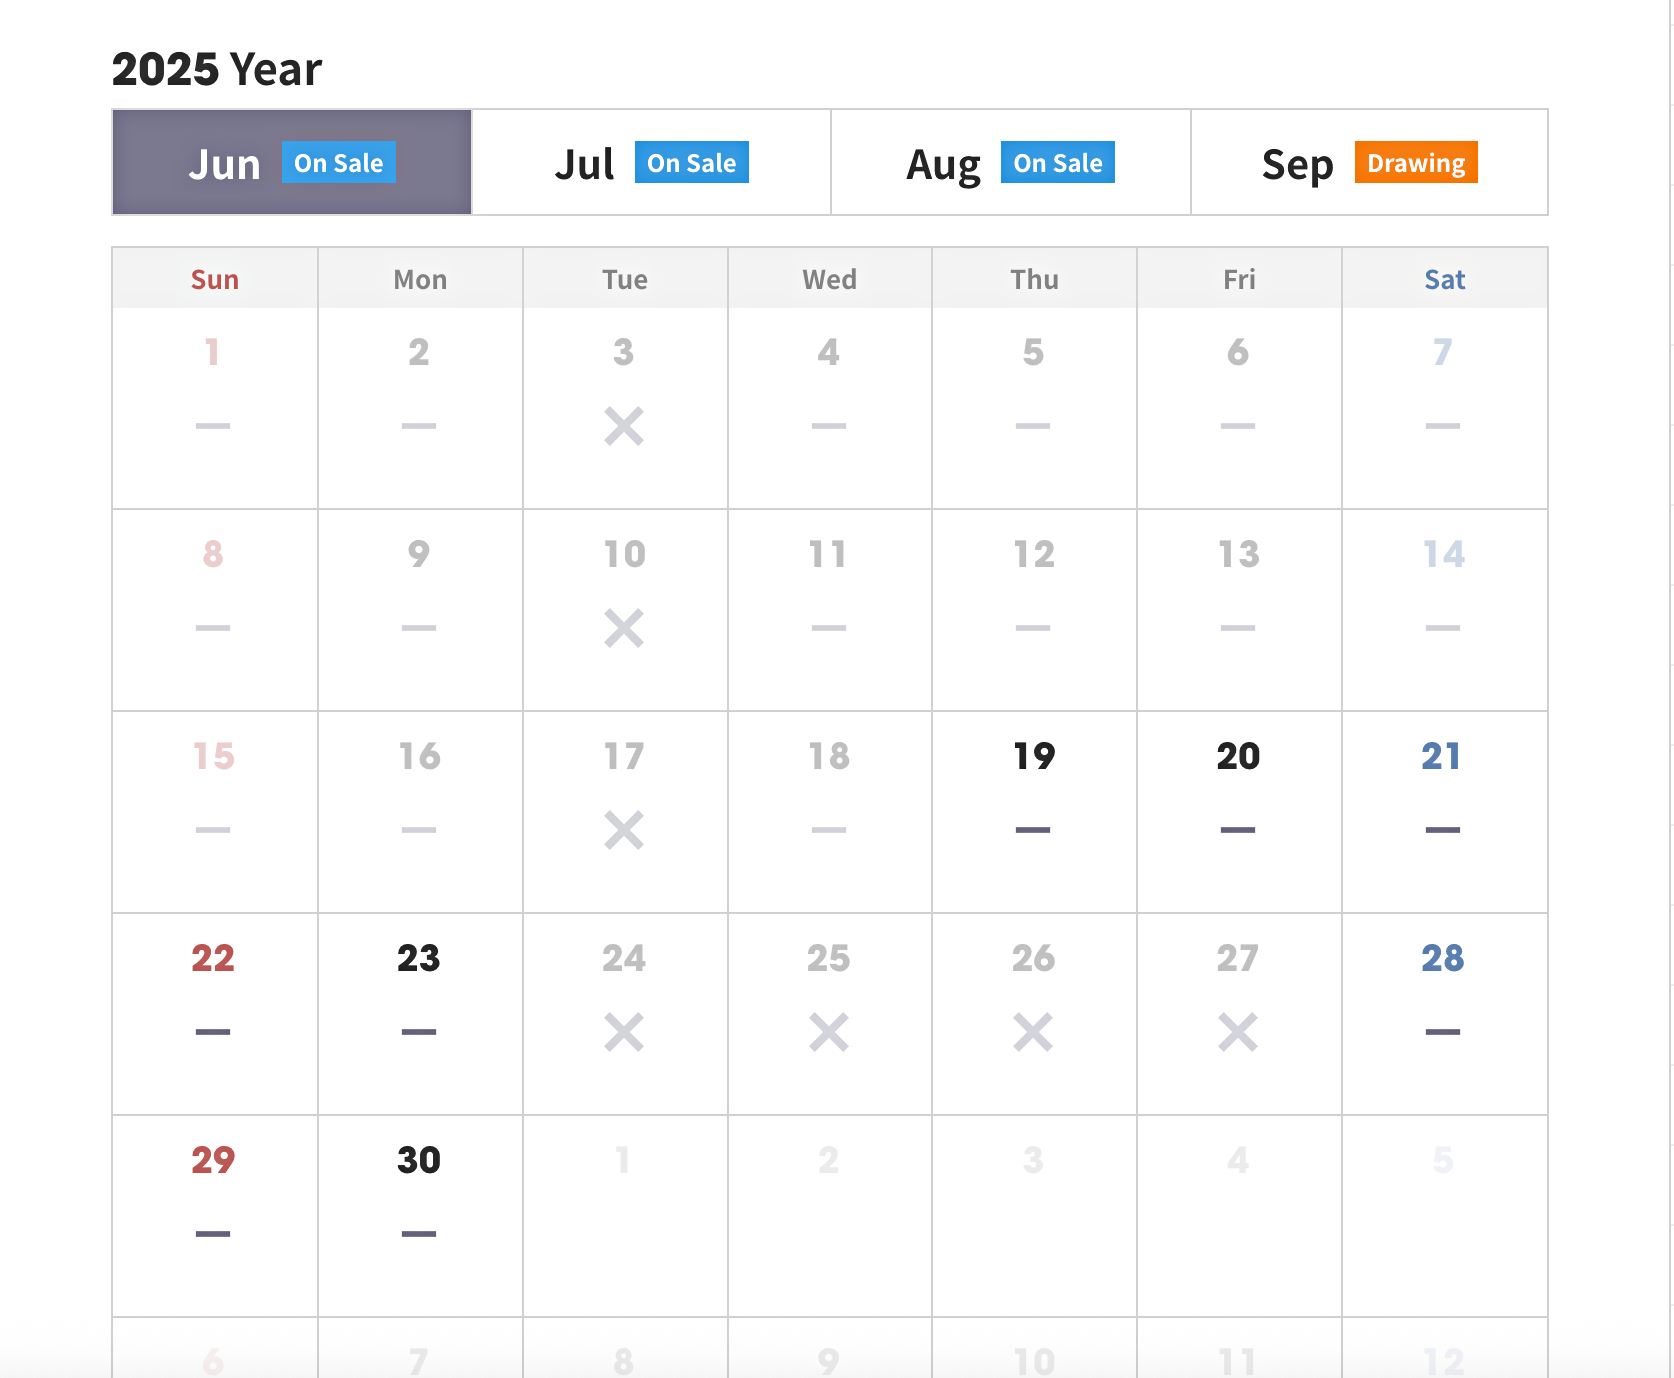1674x1378 pixels.
Task: Click the orange Drawing badge
Action: click(x=1416, y=162)
